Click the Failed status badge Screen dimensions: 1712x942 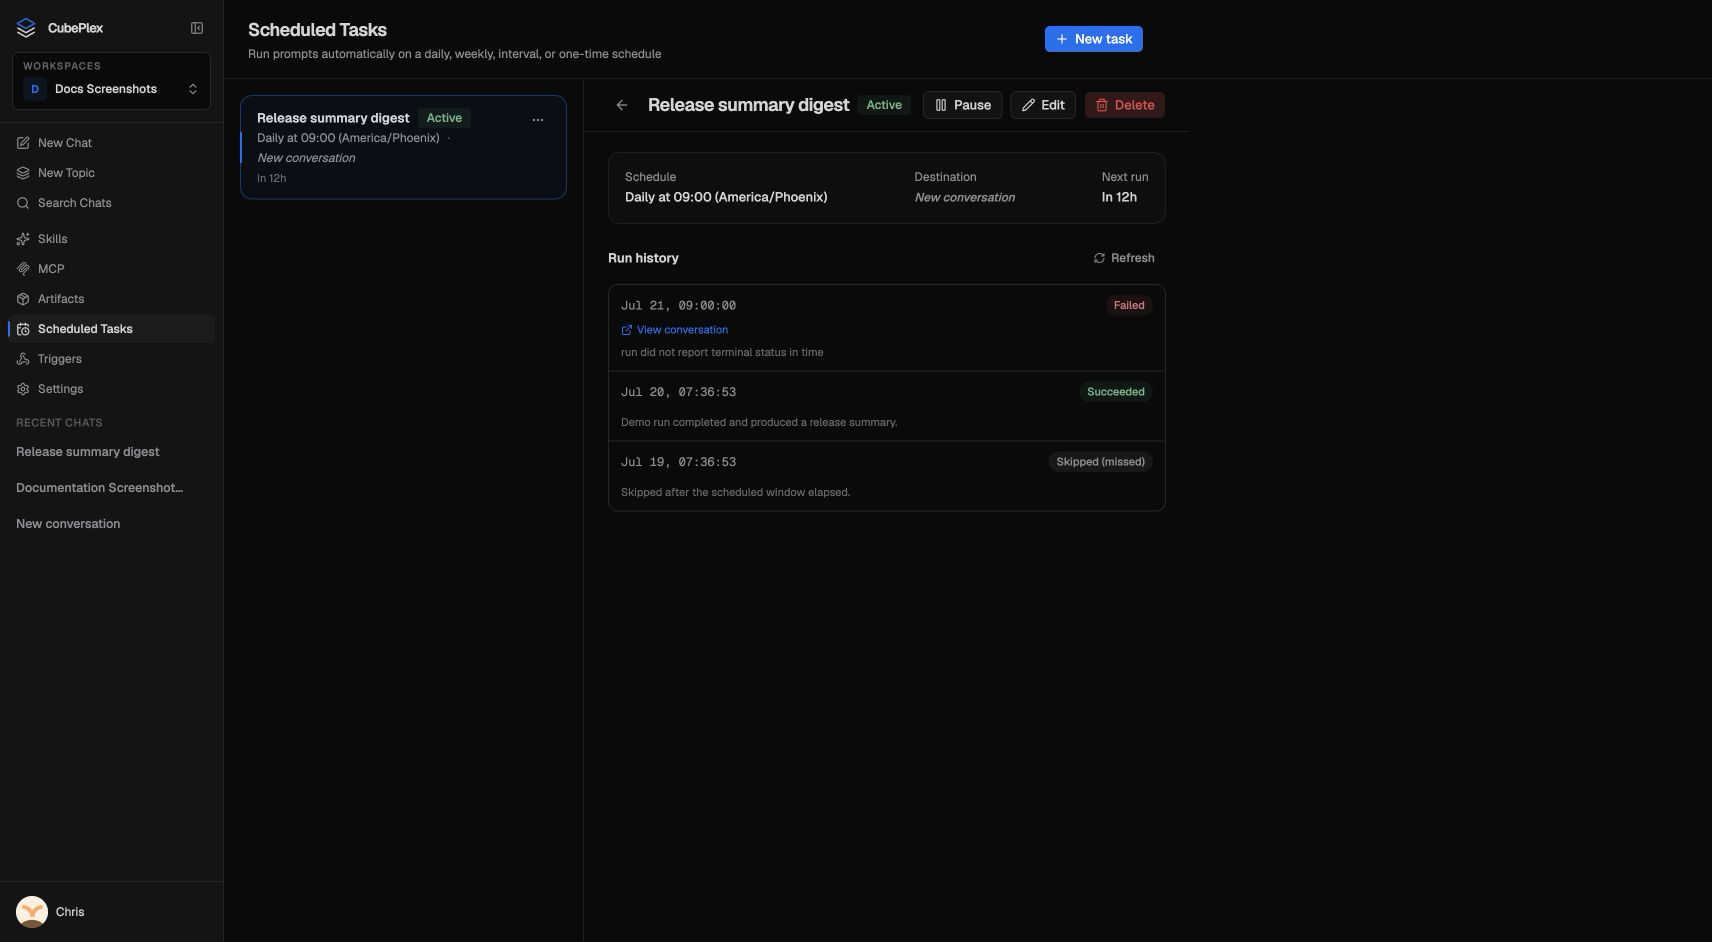1129,306
